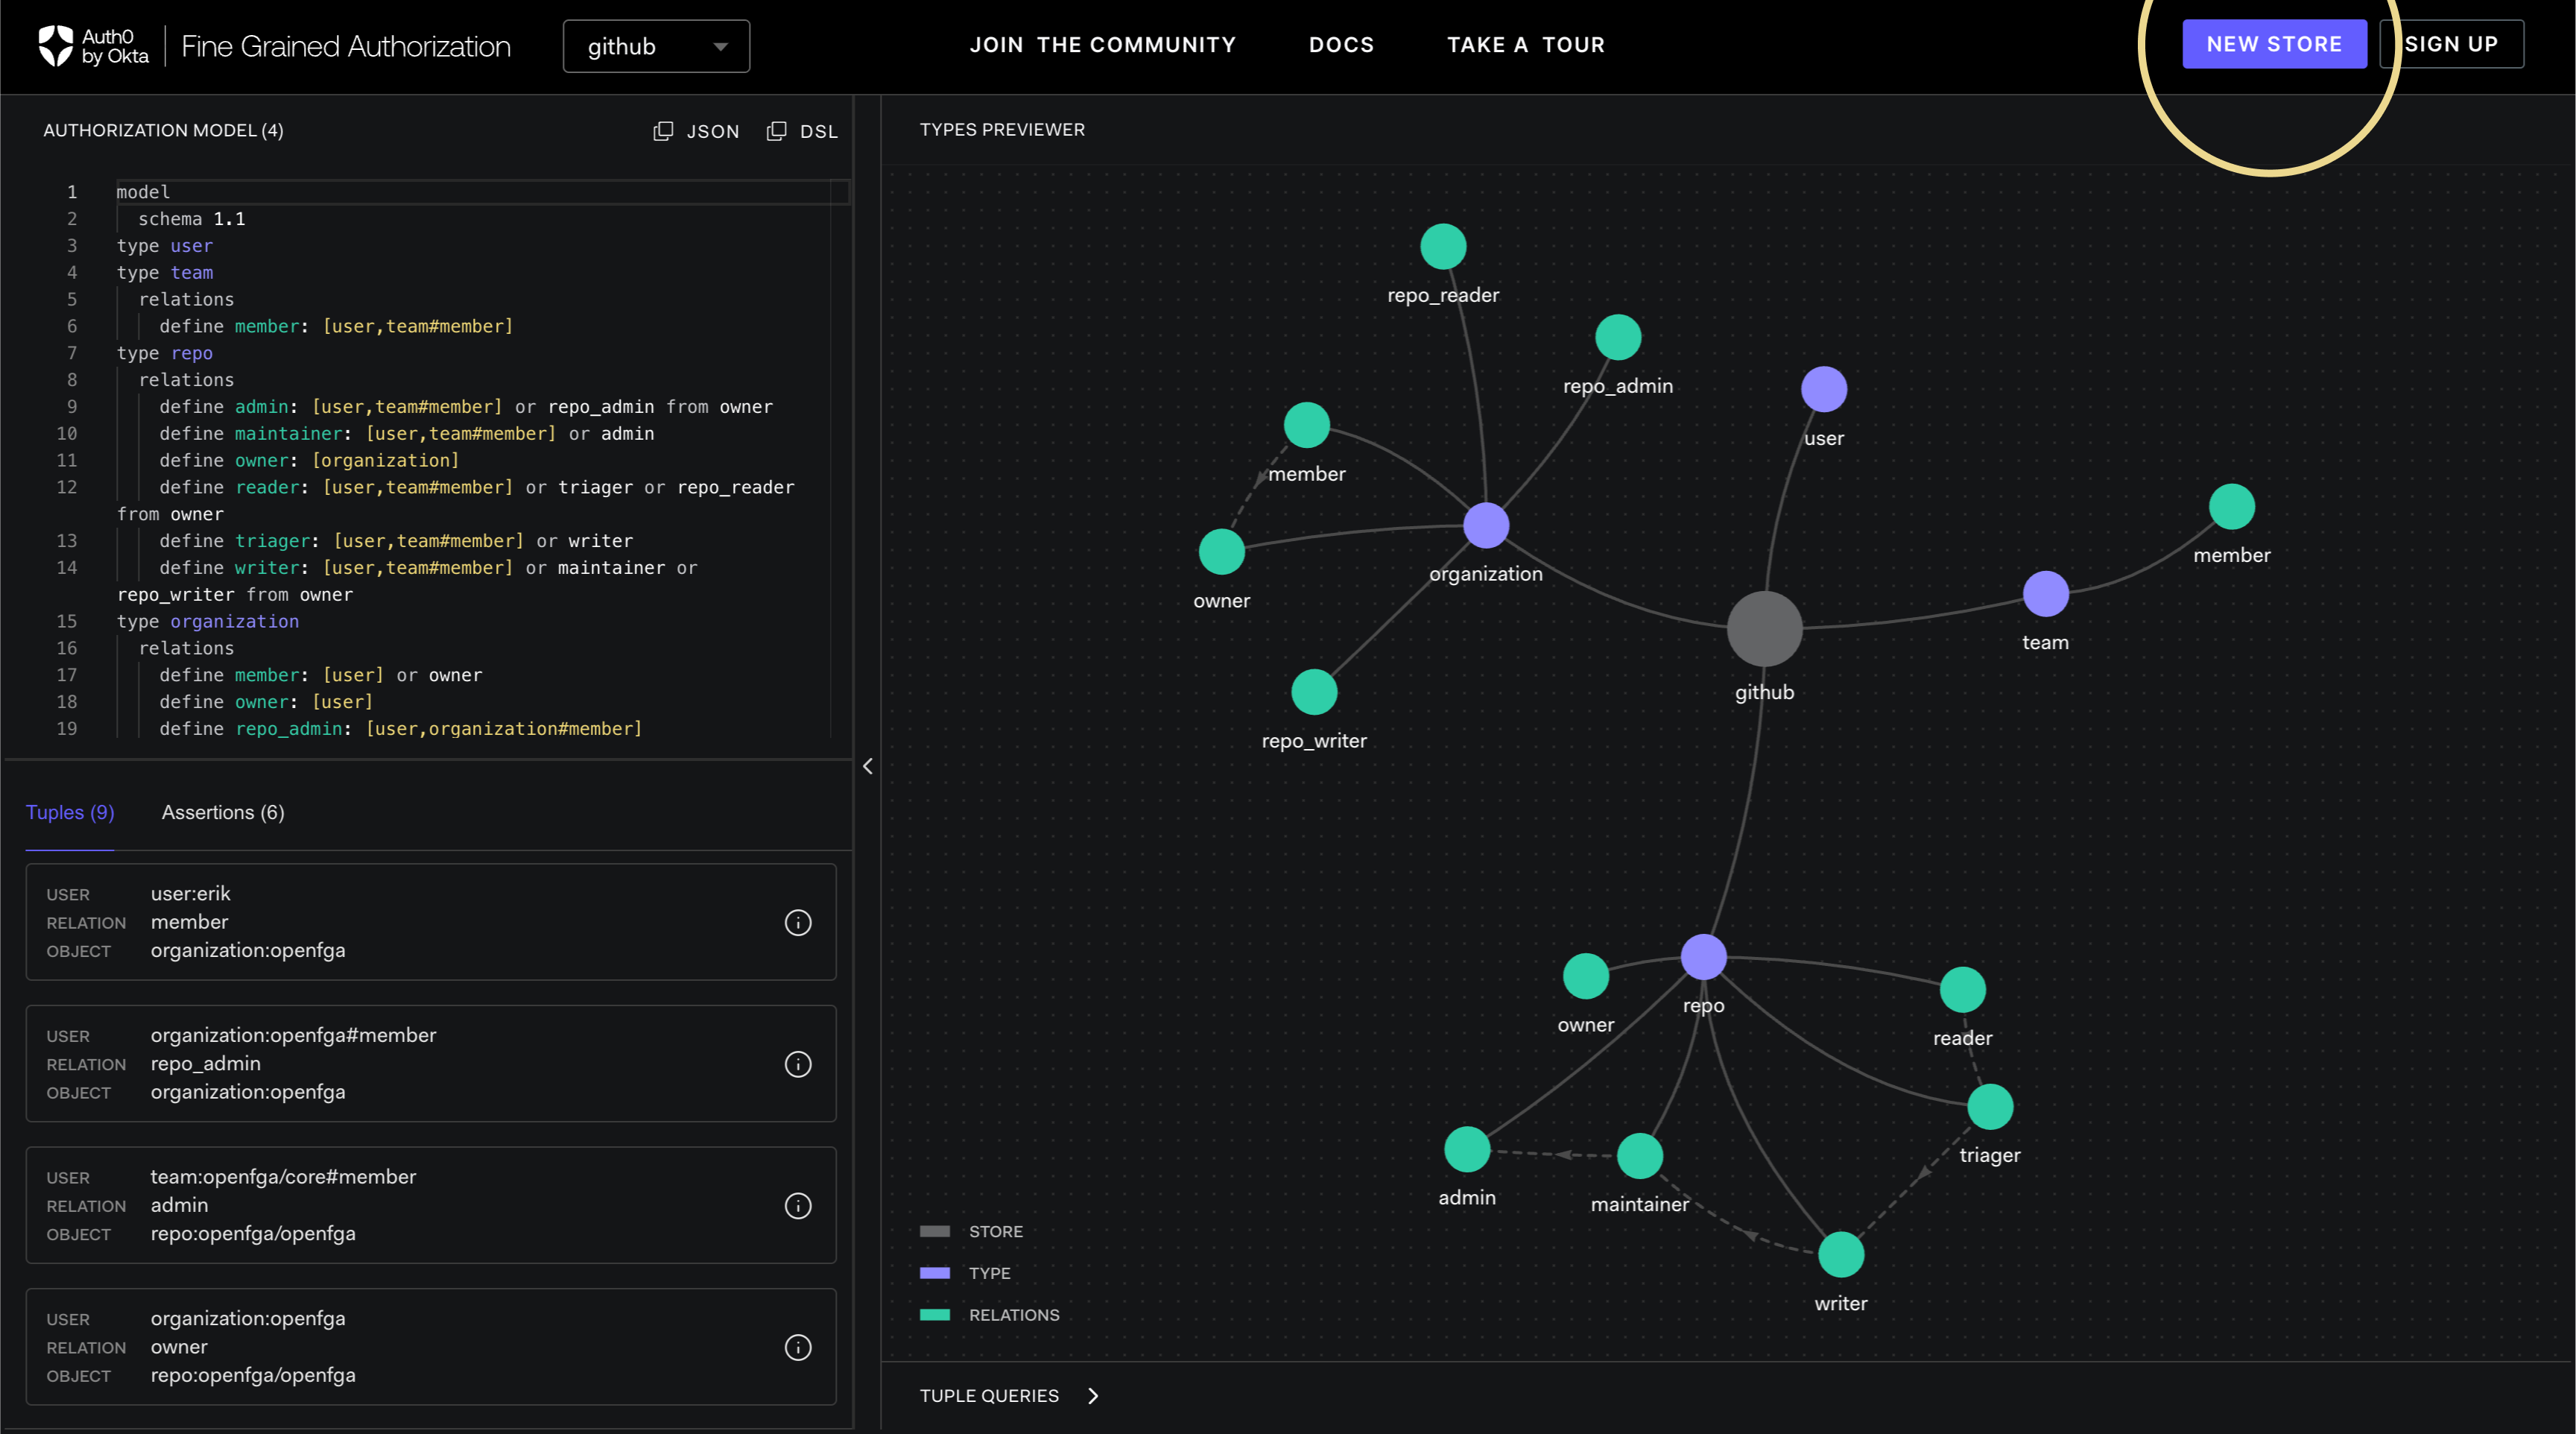Screen dimensions: 2576x1434
Task: Select the organization type node in graph
Action: pos(1486,525)
